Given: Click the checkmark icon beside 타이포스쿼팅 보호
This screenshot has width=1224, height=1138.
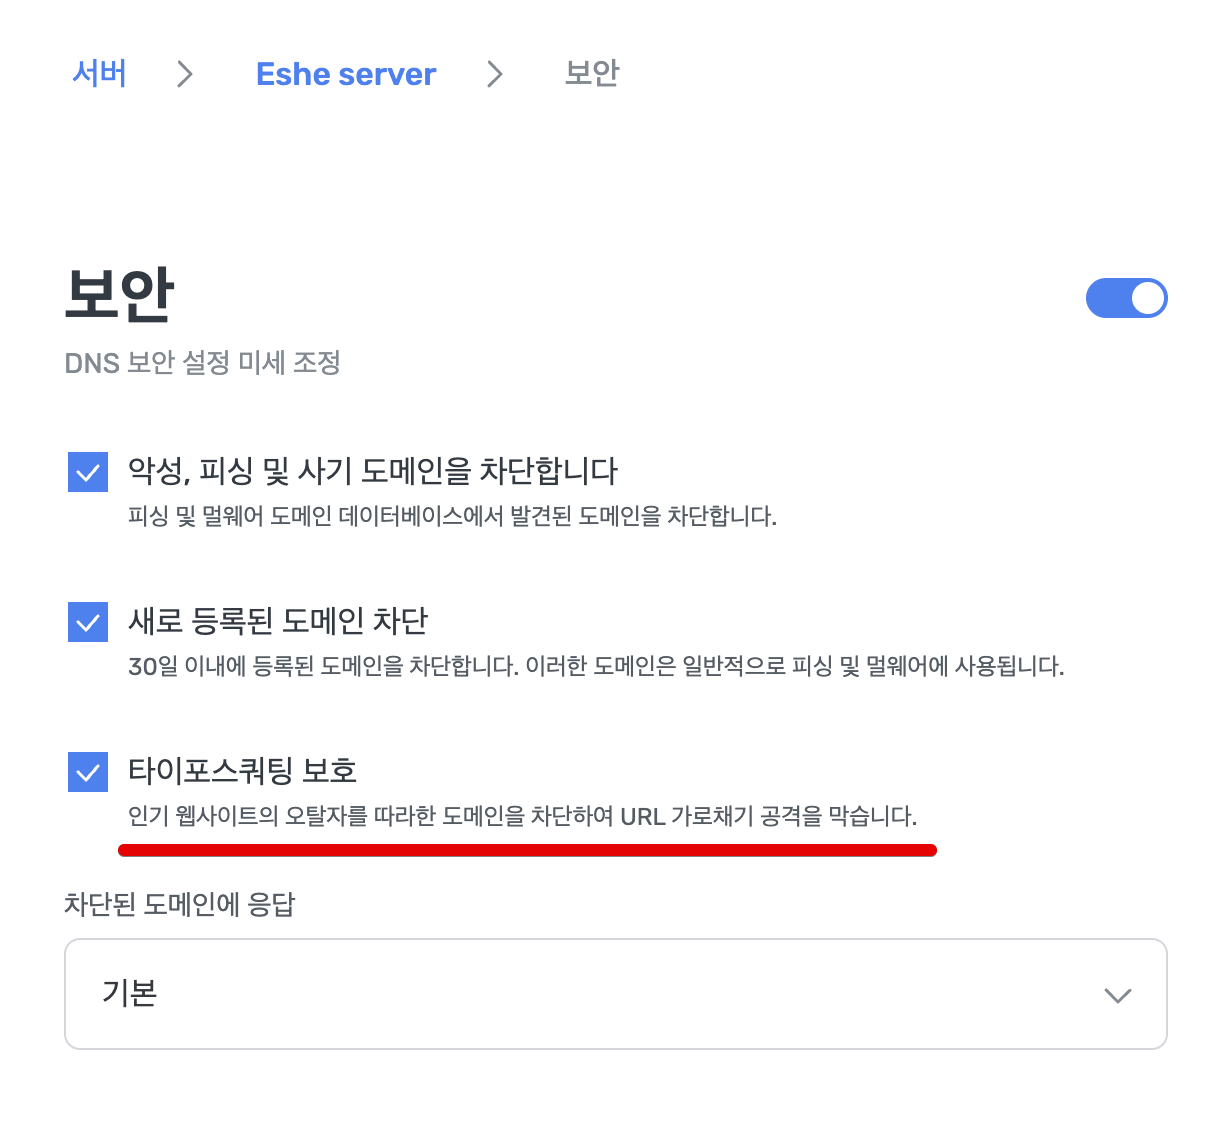Looking at the screenshot, I should (88, 772).
